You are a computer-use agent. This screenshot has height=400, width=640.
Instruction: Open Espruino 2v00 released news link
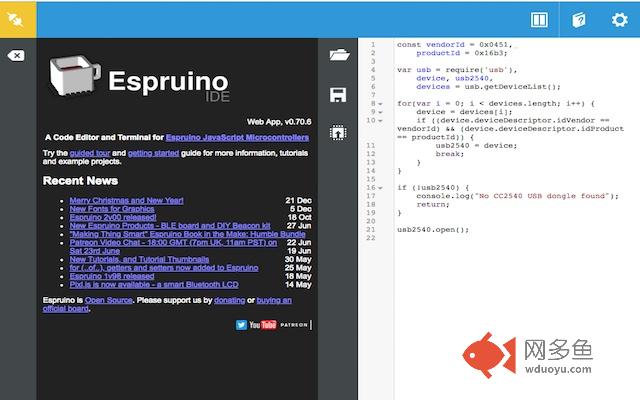click(x=113, y=217)
